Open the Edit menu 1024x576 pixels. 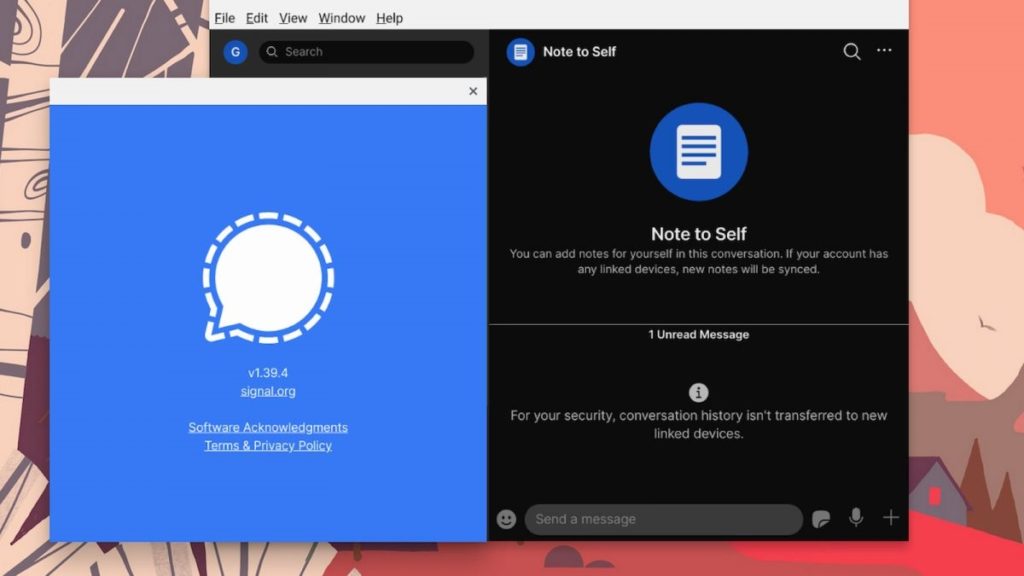pyautogui.click(x=257, y=18)
